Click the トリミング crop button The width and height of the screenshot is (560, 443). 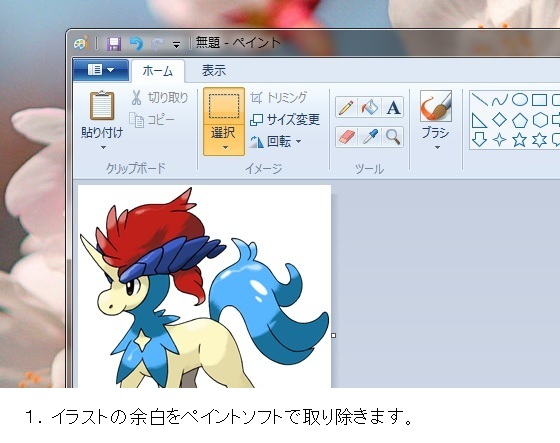pos(278,98)
